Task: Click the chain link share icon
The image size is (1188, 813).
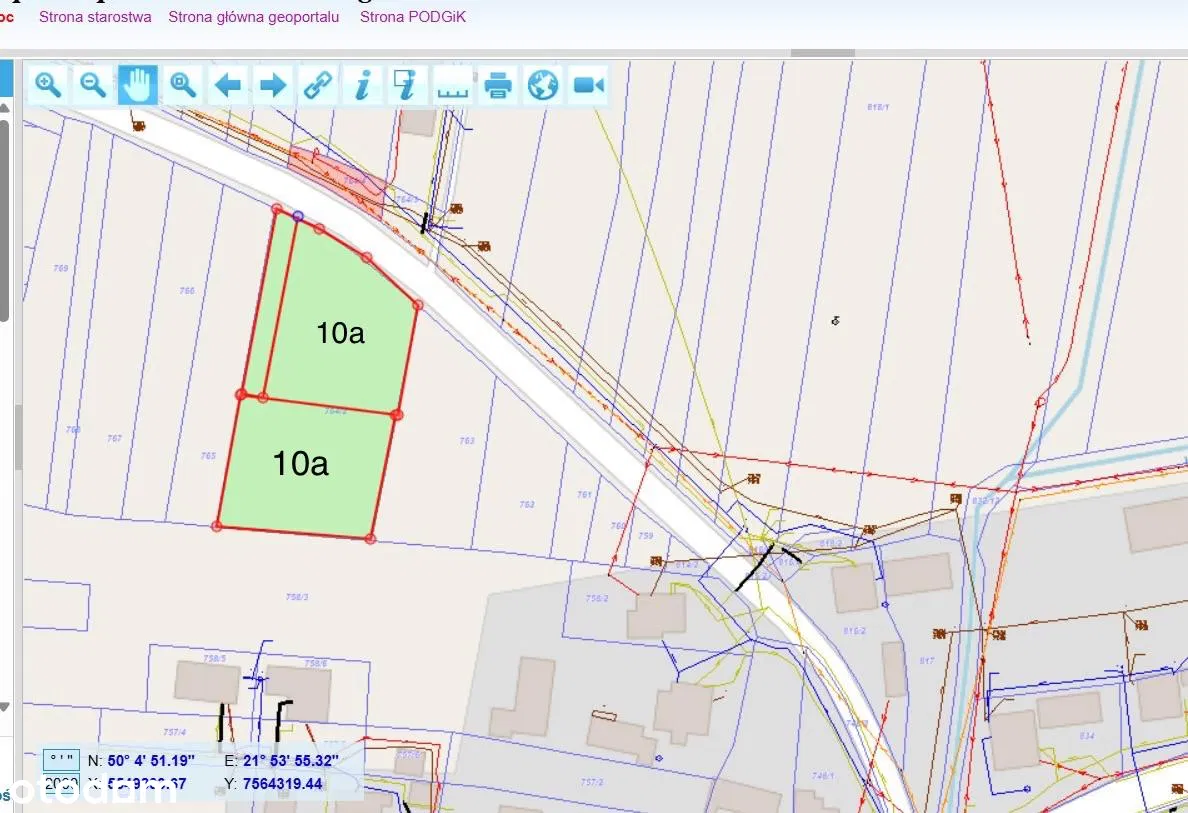Action: click(318, 85)
